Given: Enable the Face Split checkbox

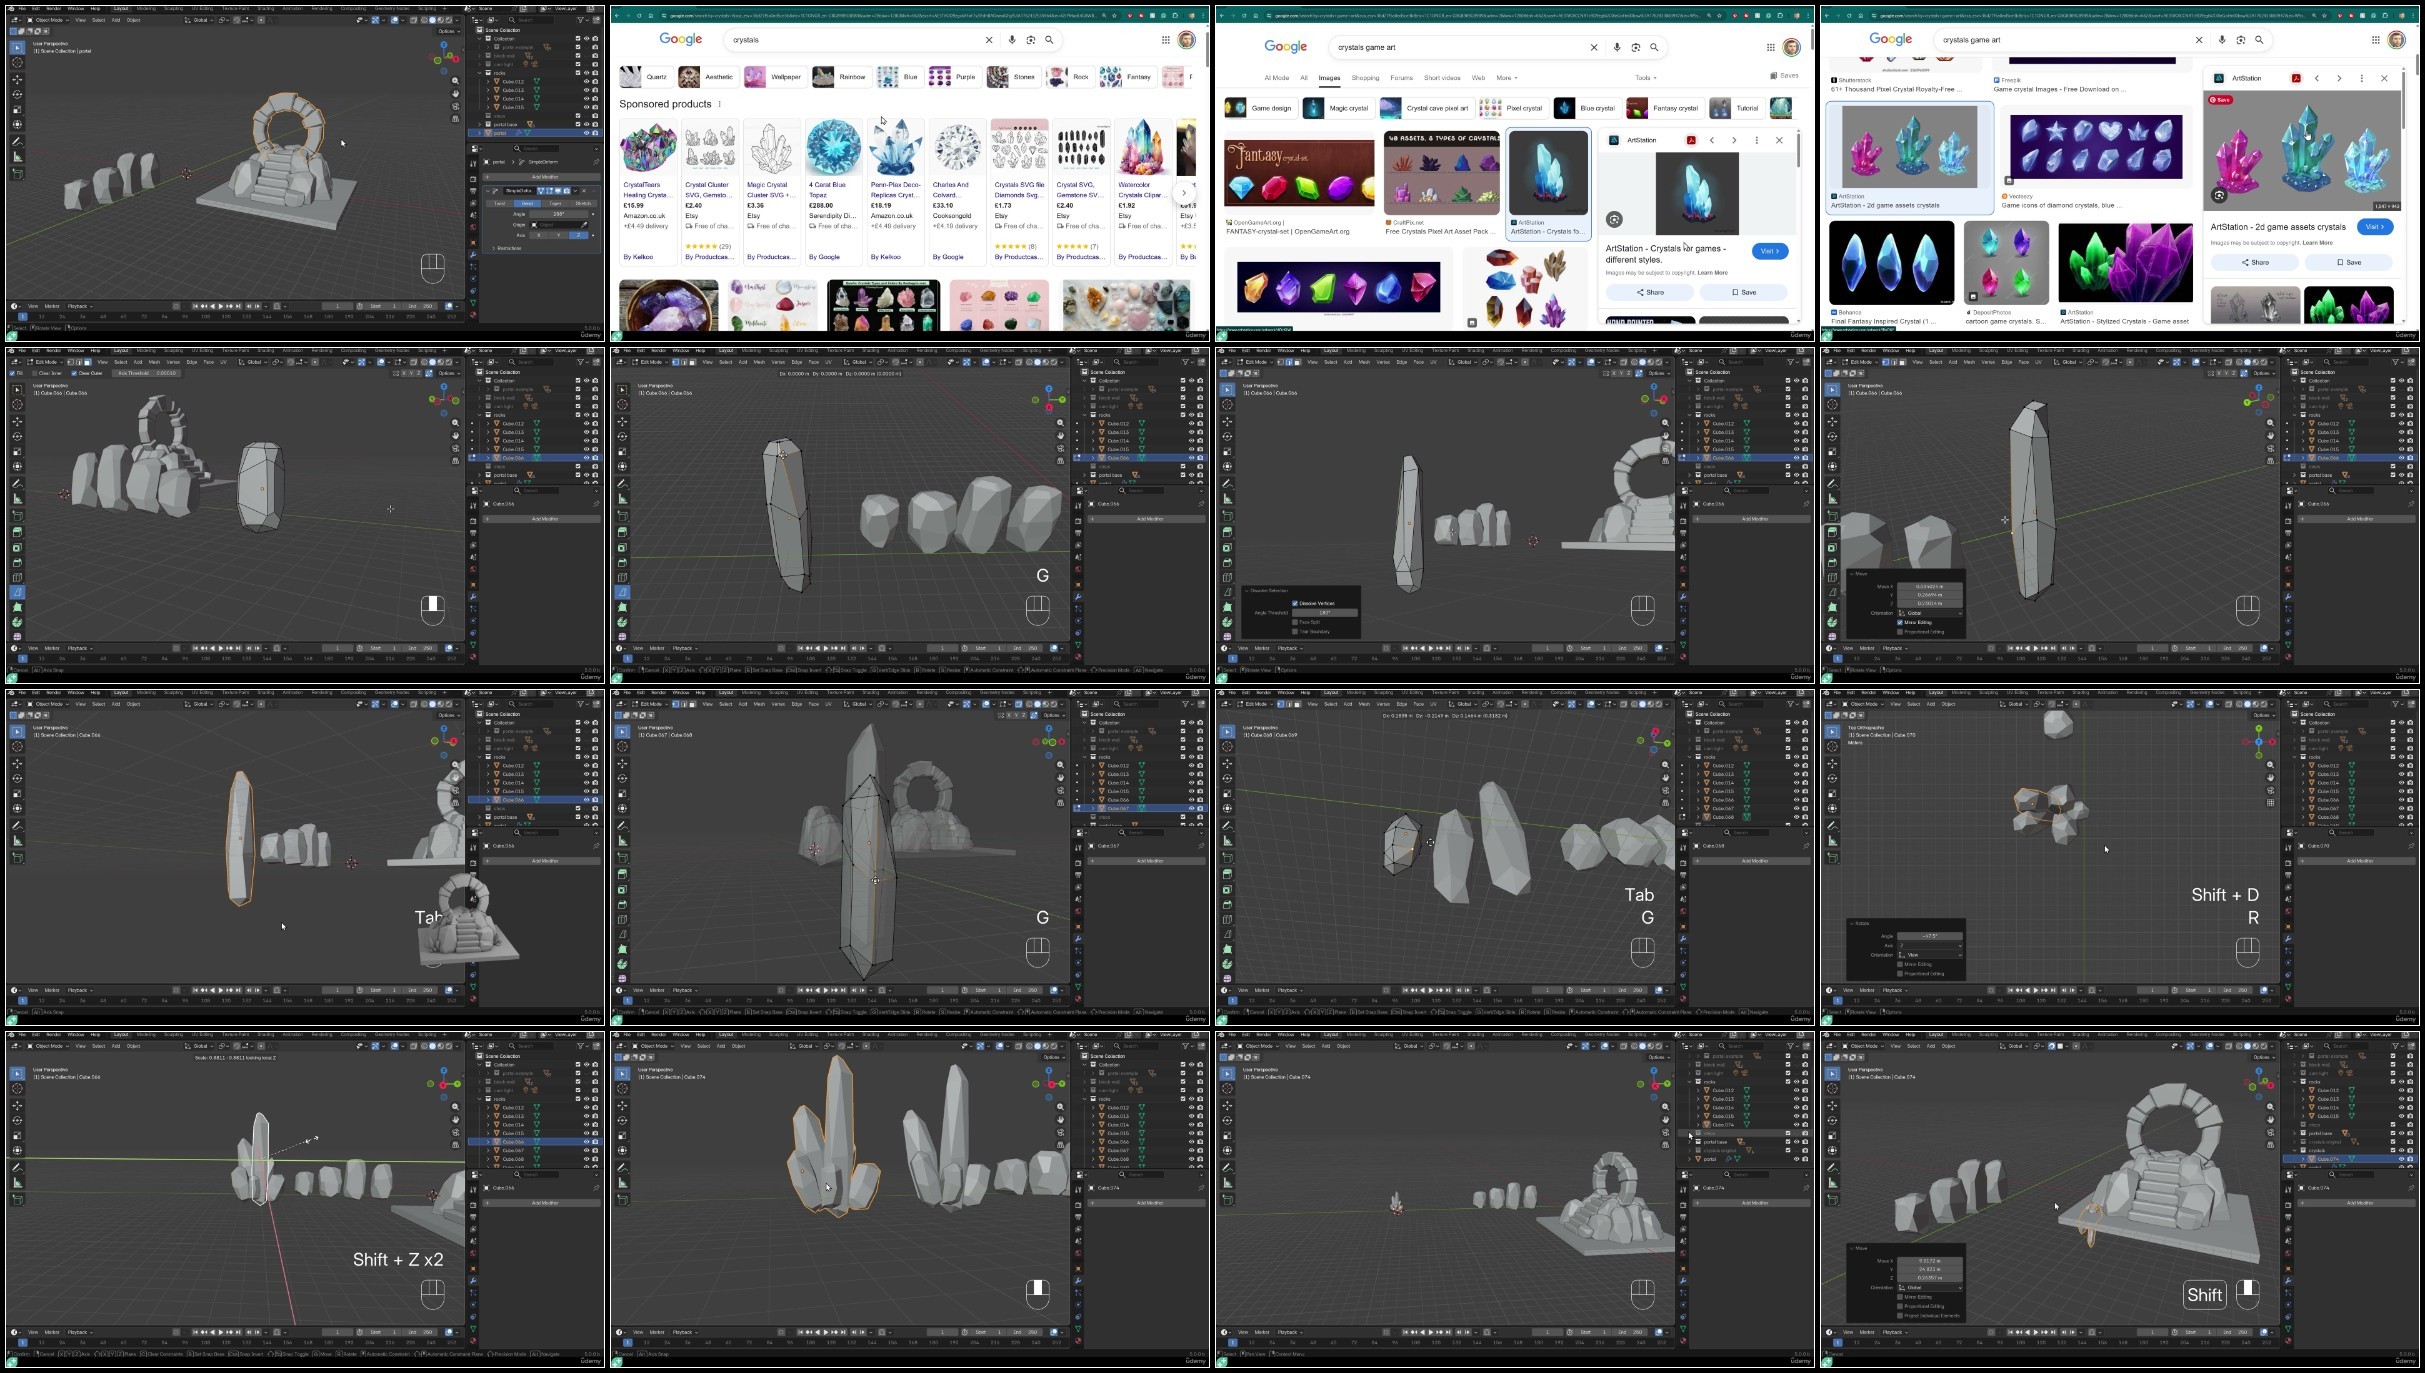Looking at the screenshot, I should pos(1295,622).
